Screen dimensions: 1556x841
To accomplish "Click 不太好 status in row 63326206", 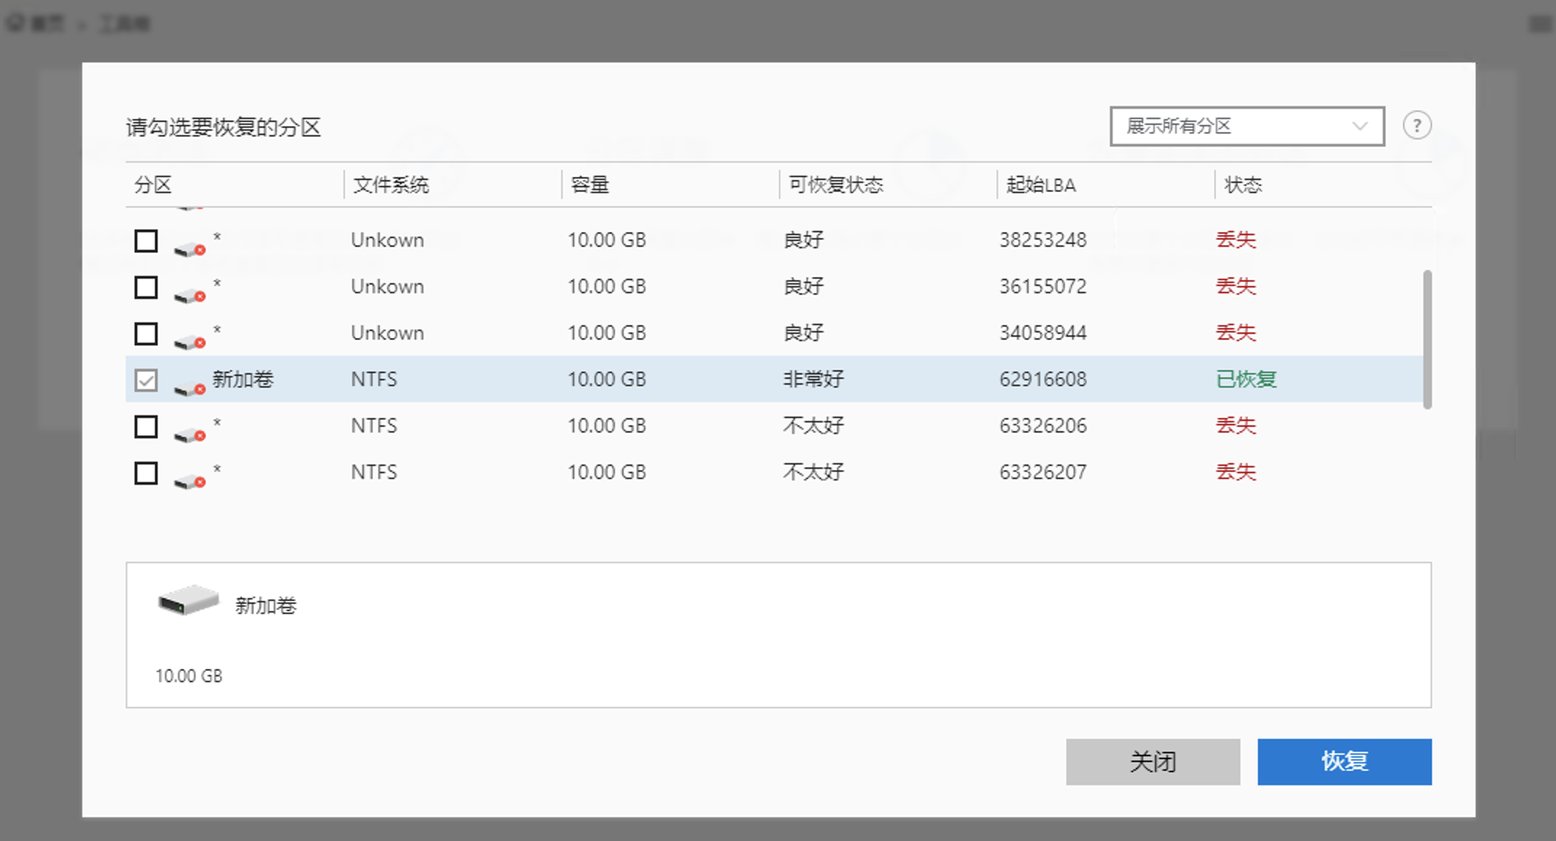I will coord(813,426).
